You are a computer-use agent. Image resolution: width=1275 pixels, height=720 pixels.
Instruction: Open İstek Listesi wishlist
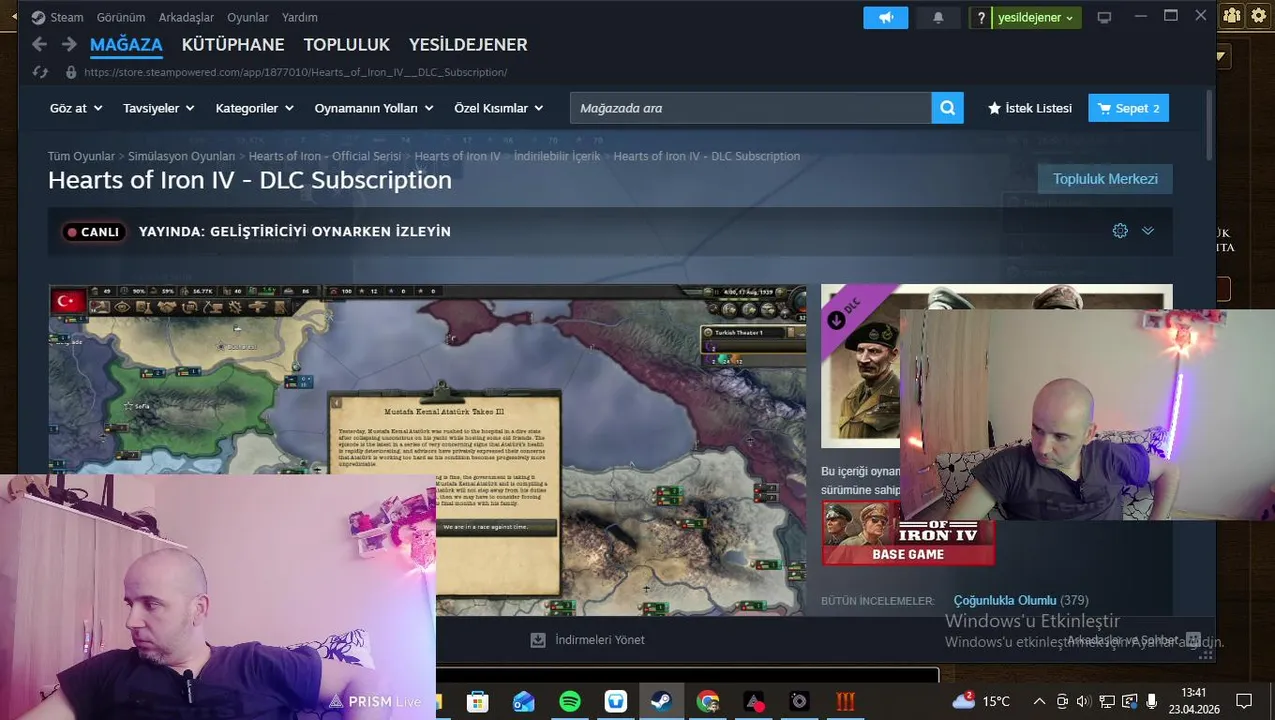pyautogui.click(x=1030, y=108)
